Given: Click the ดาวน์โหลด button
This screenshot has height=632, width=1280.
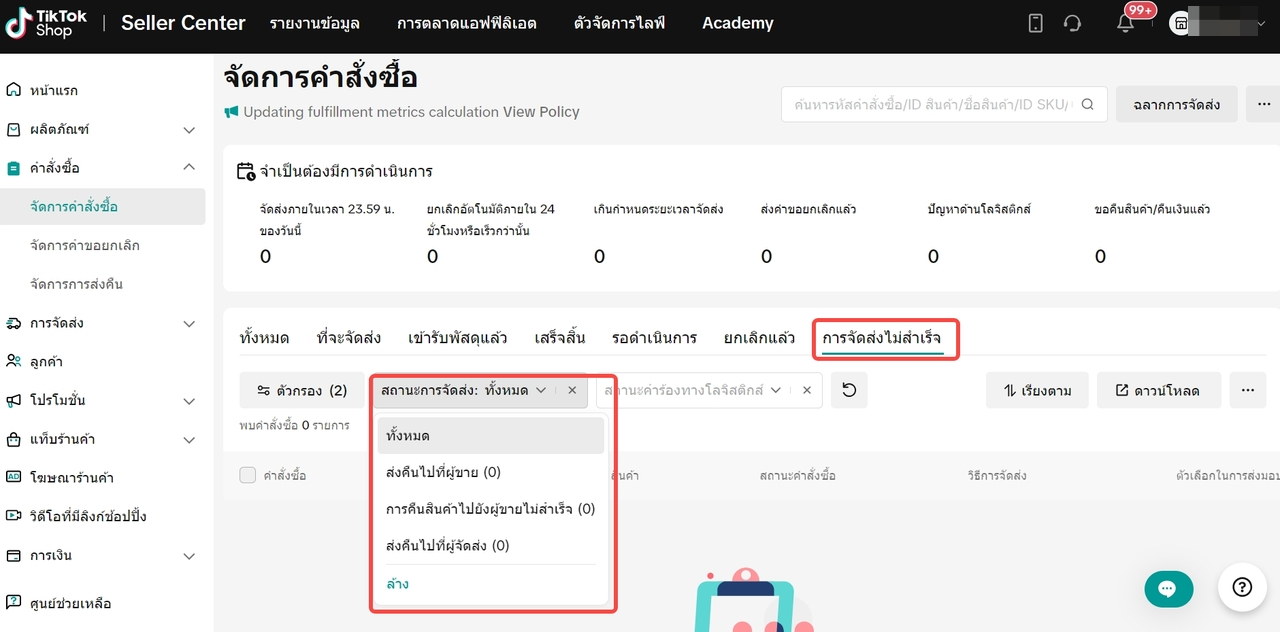Looking at the screenshot, I should pos(1158,390).
